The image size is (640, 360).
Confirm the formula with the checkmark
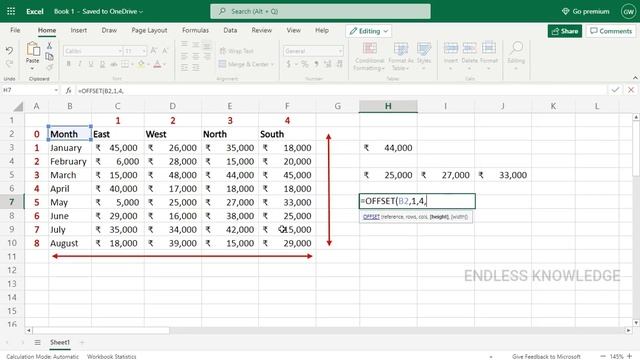[615, 90]
